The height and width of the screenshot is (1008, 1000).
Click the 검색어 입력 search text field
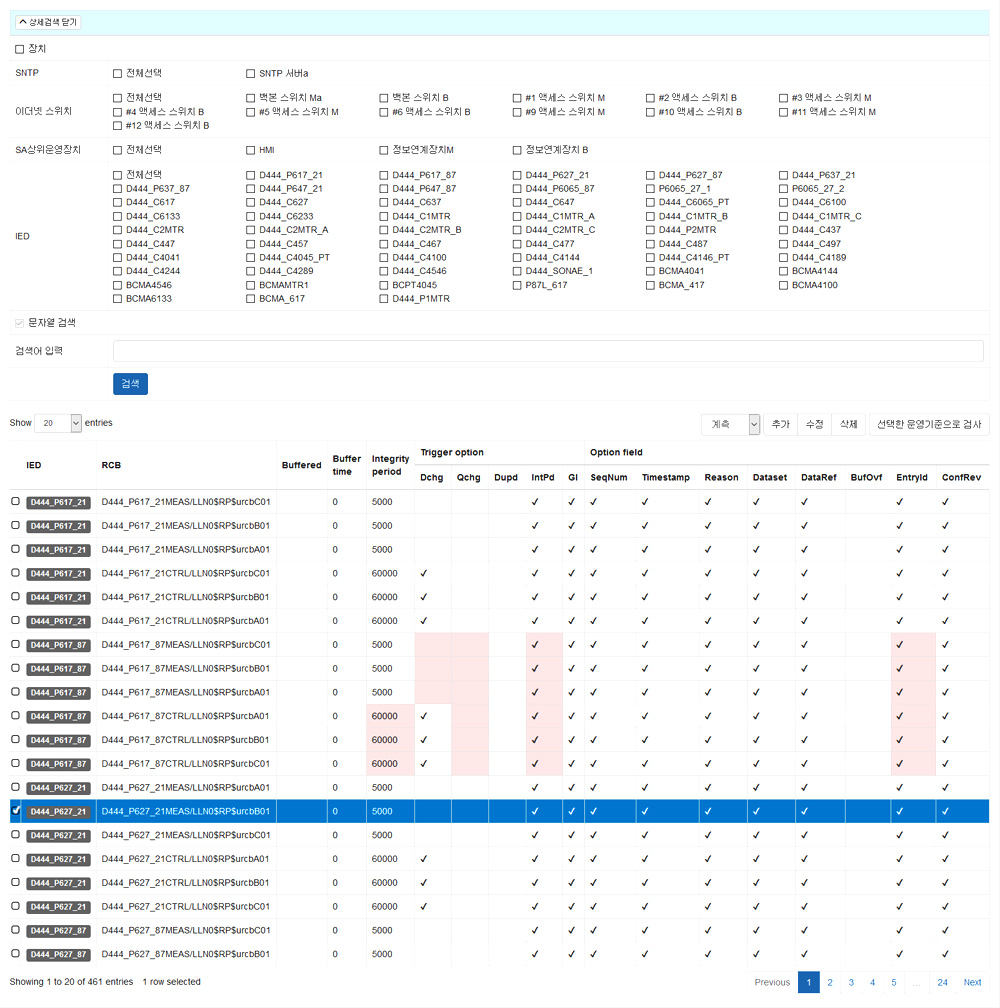548,351
